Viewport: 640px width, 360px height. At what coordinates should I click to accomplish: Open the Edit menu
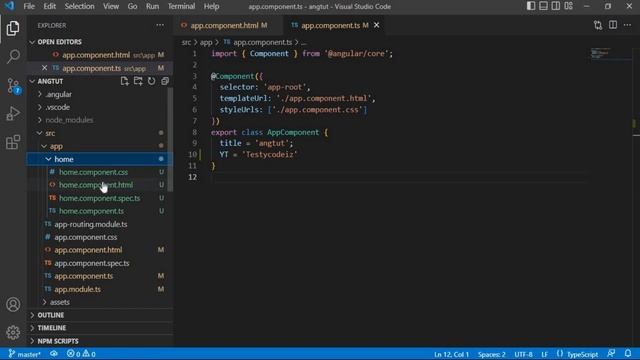coord(49,6)
